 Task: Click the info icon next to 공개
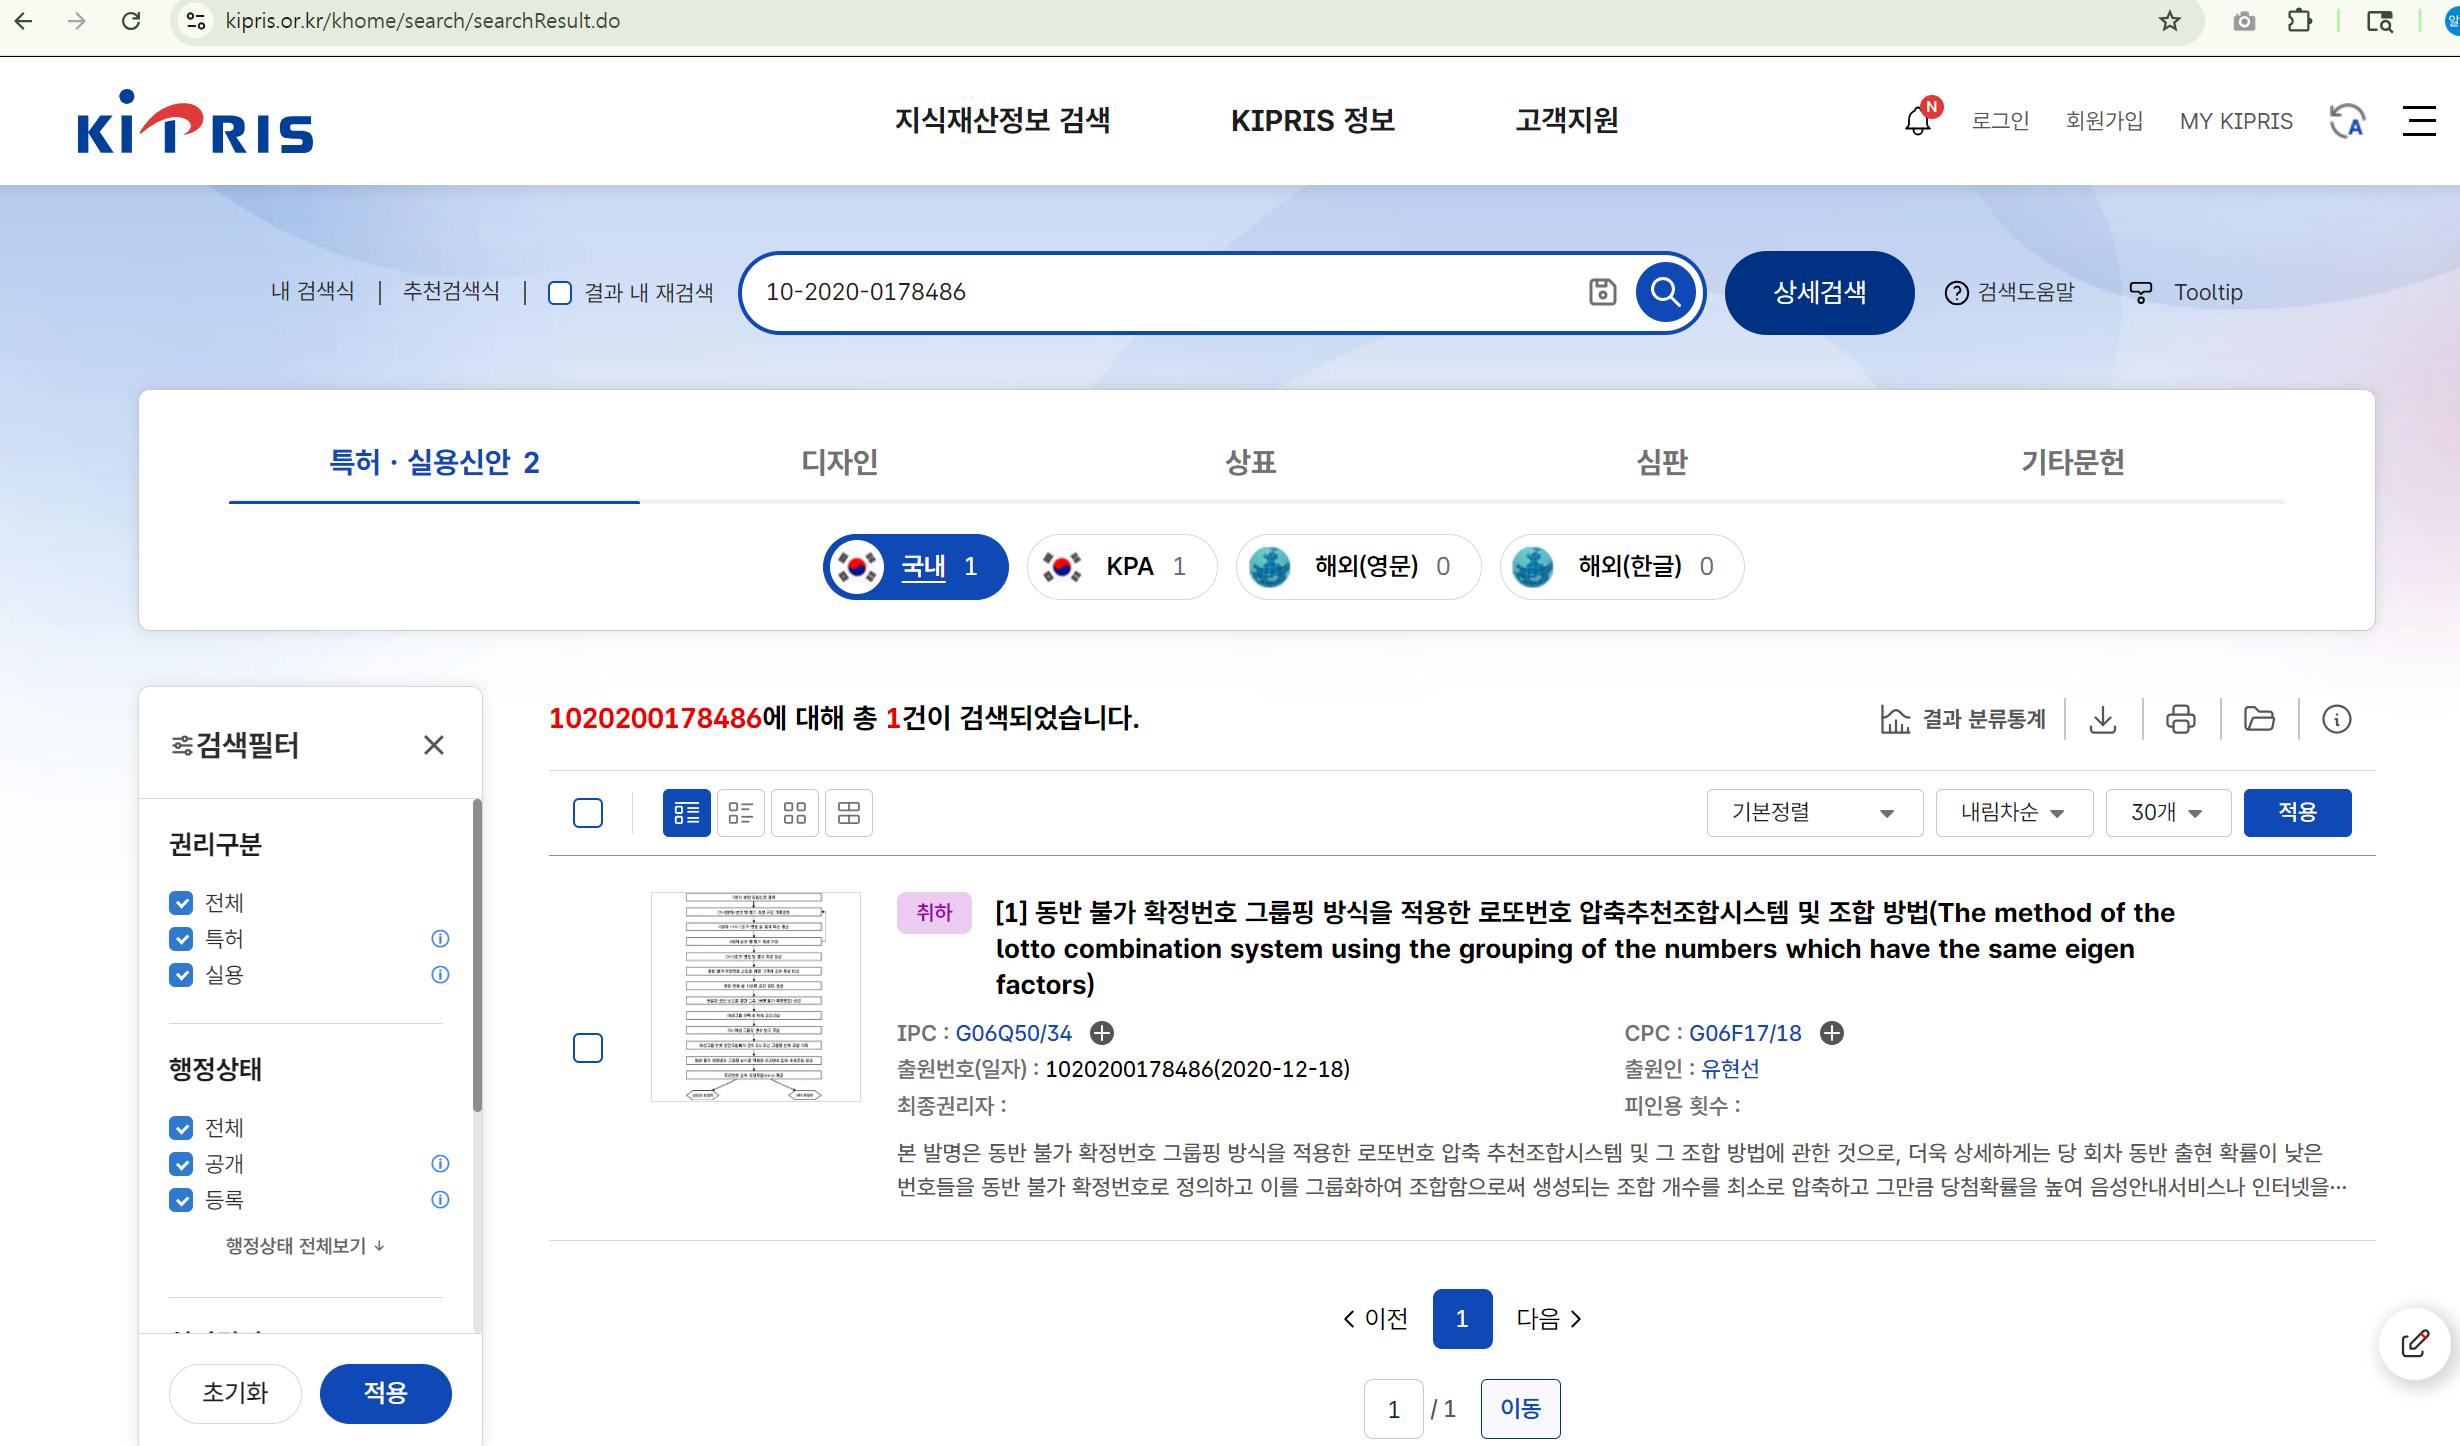tap(440, 1164)
